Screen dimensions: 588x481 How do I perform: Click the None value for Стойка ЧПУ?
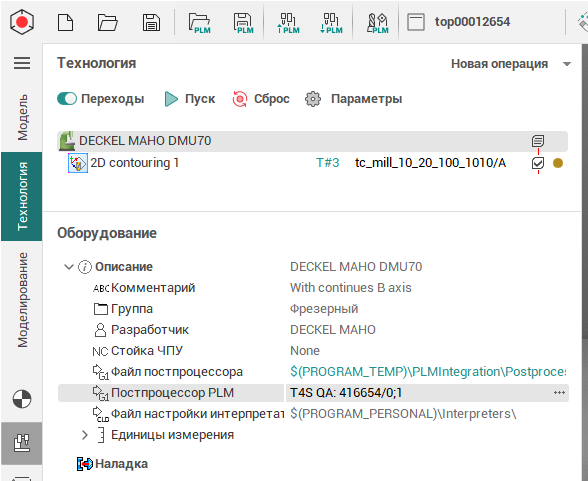[x=305, y=351]
